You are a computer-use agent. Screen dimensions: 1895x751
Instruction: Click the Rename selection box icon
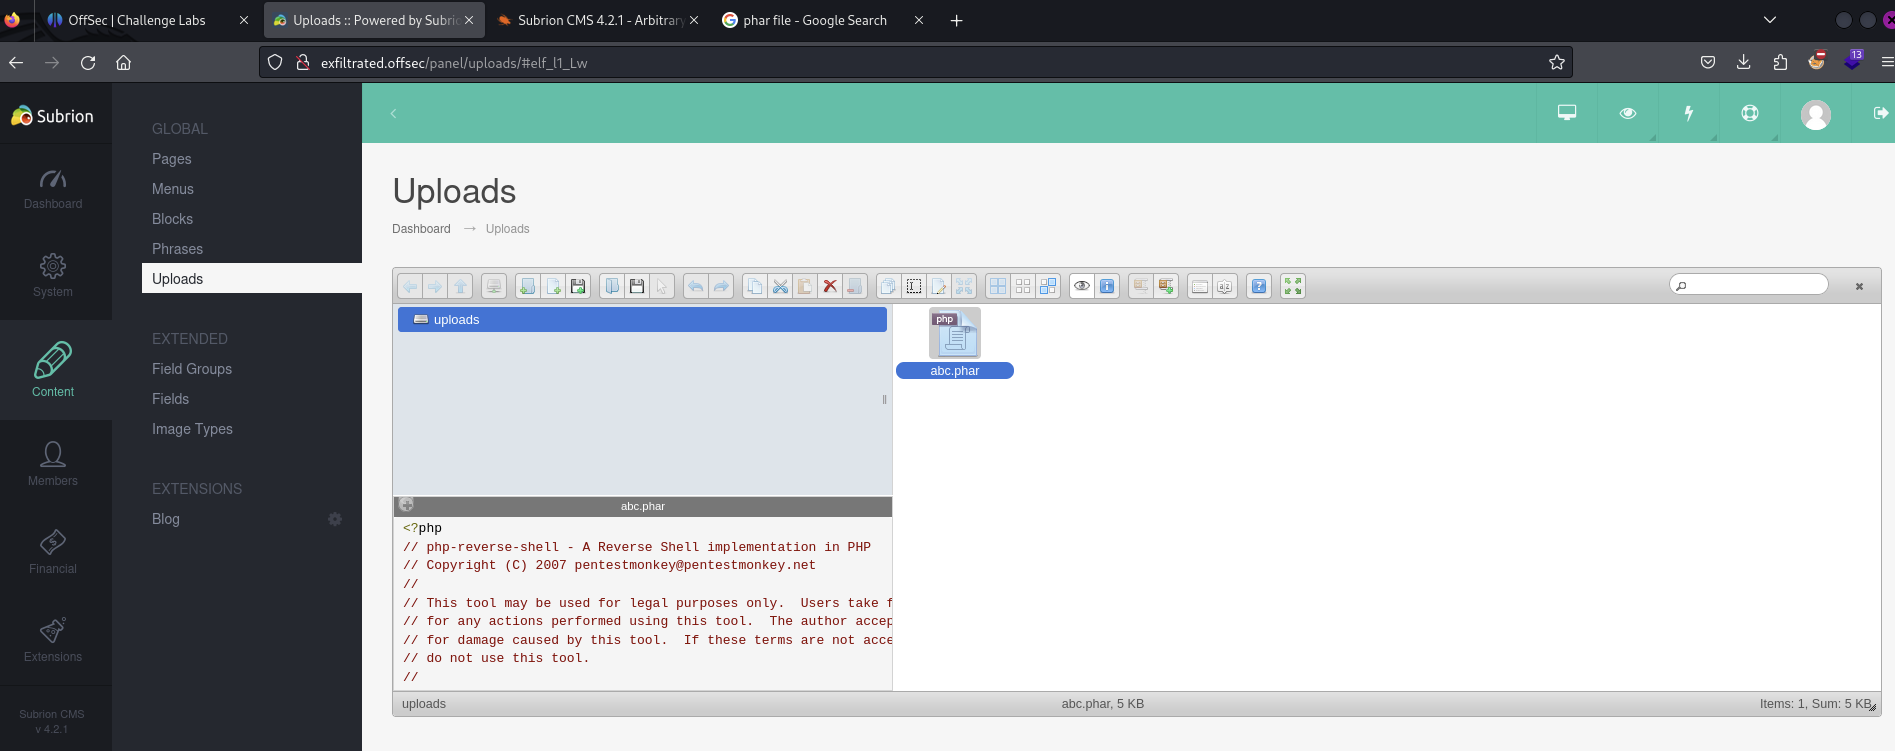(914, 287)
